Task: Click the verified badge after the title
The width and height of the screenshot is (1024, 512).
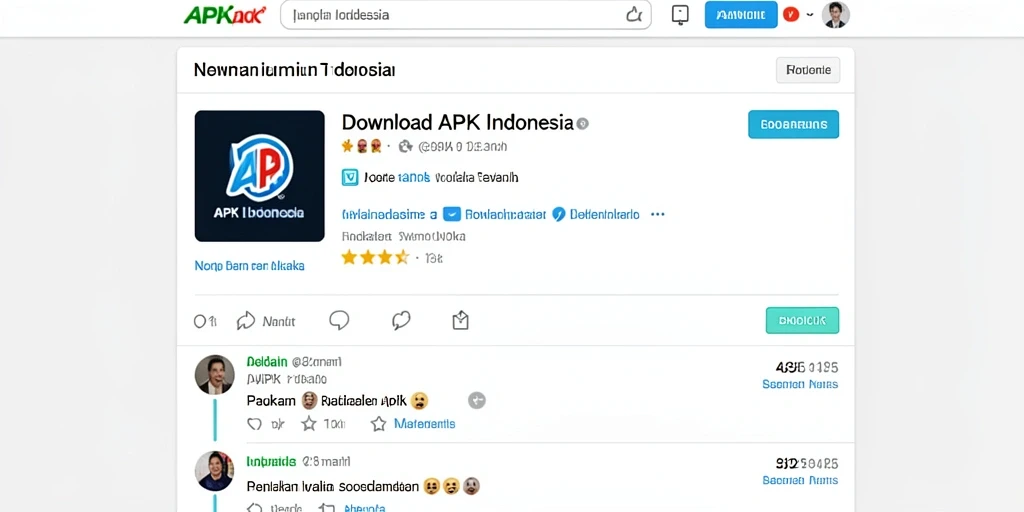Action: pos(583,123)
